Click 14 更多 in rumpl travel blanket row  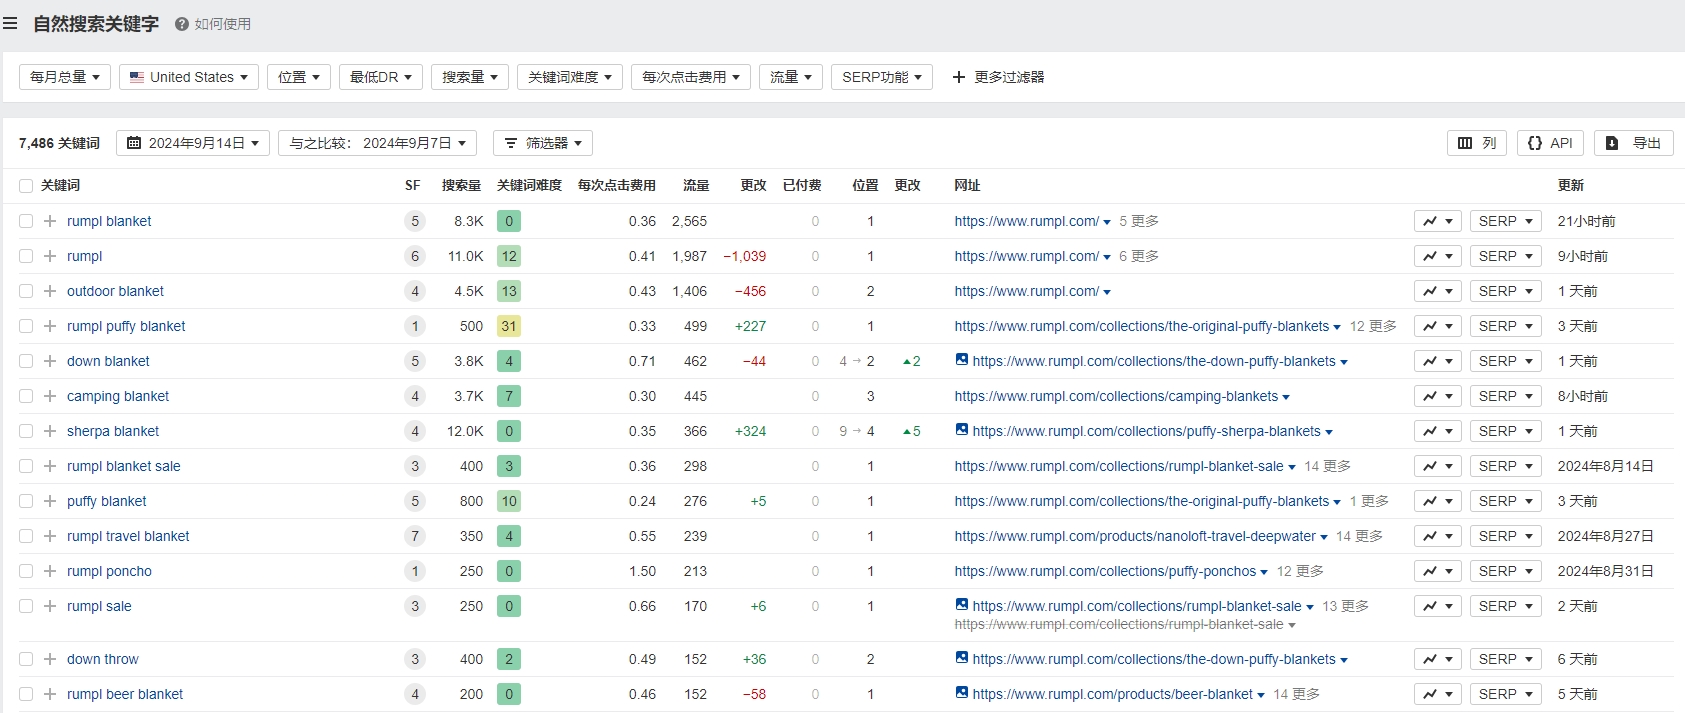pyautogui.click(x=1359, y=536)
